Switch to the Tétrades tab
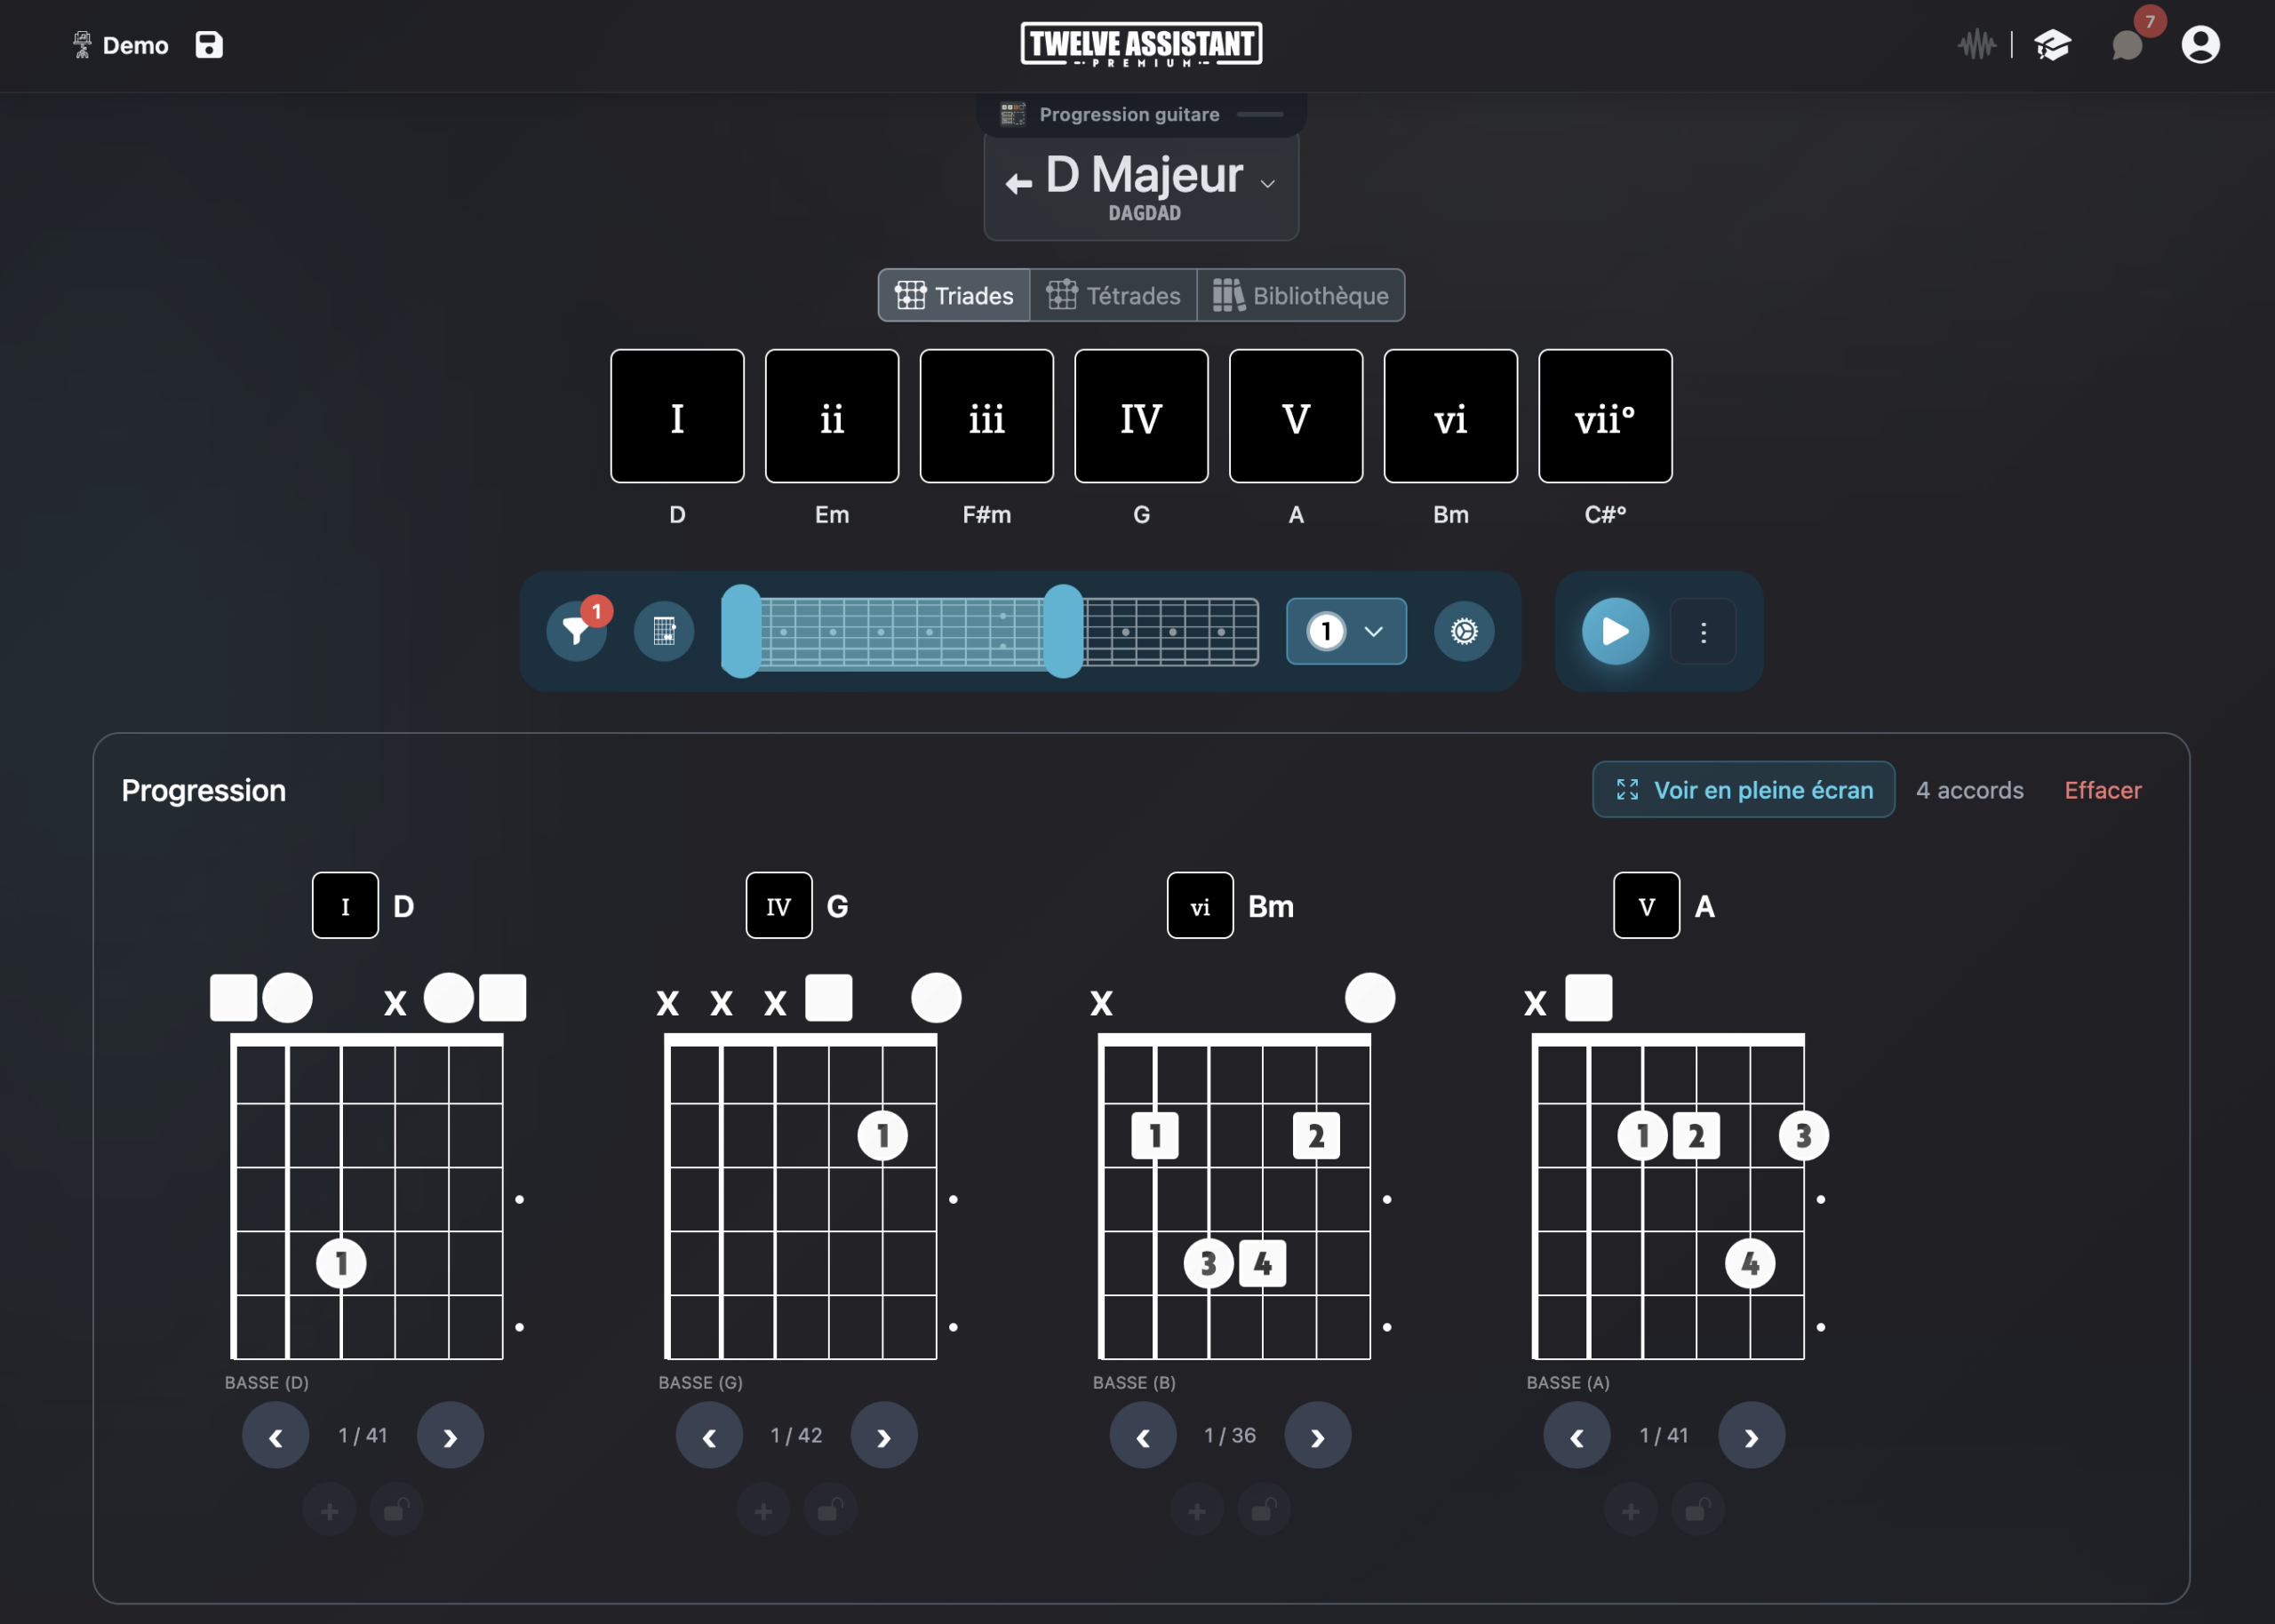2275x1624 pixels. pyautogui.click(x=1113, y=295)
